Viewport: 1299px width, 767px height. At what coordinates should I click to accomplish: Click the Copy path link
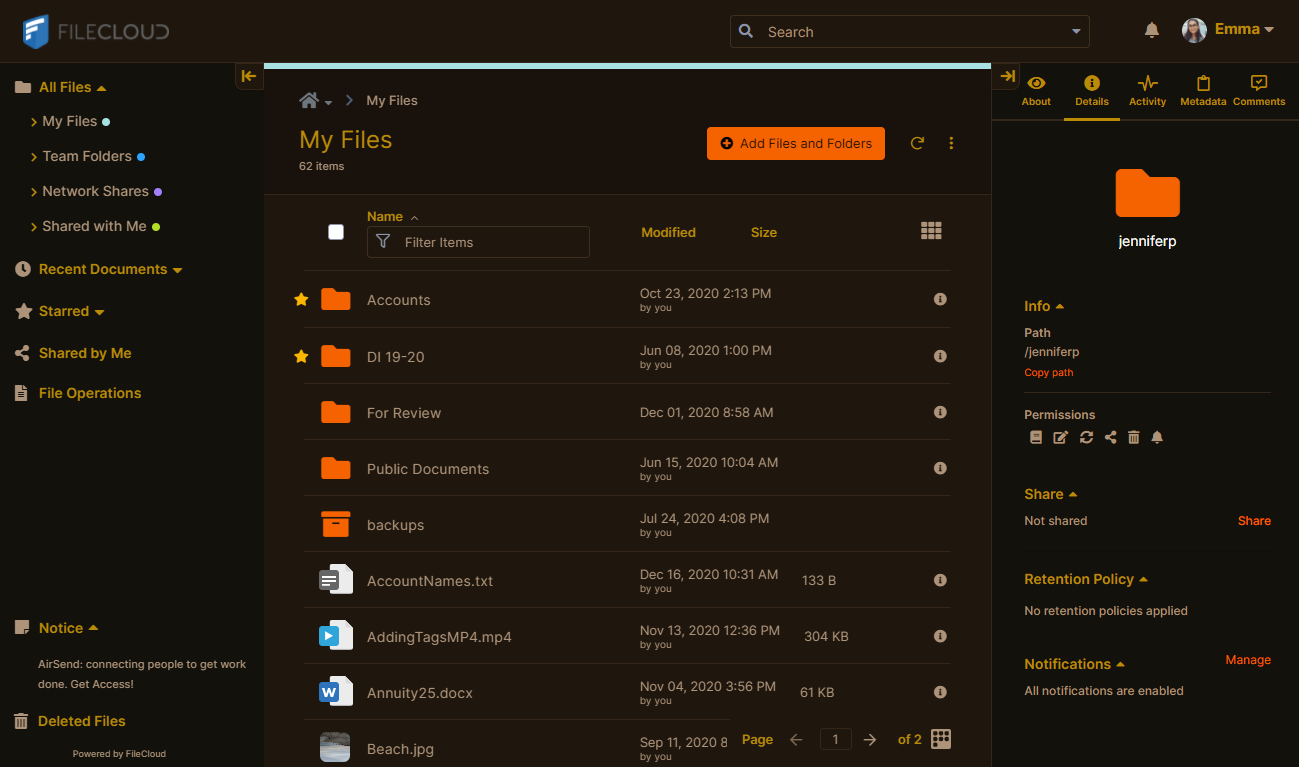coord(1048,372)
